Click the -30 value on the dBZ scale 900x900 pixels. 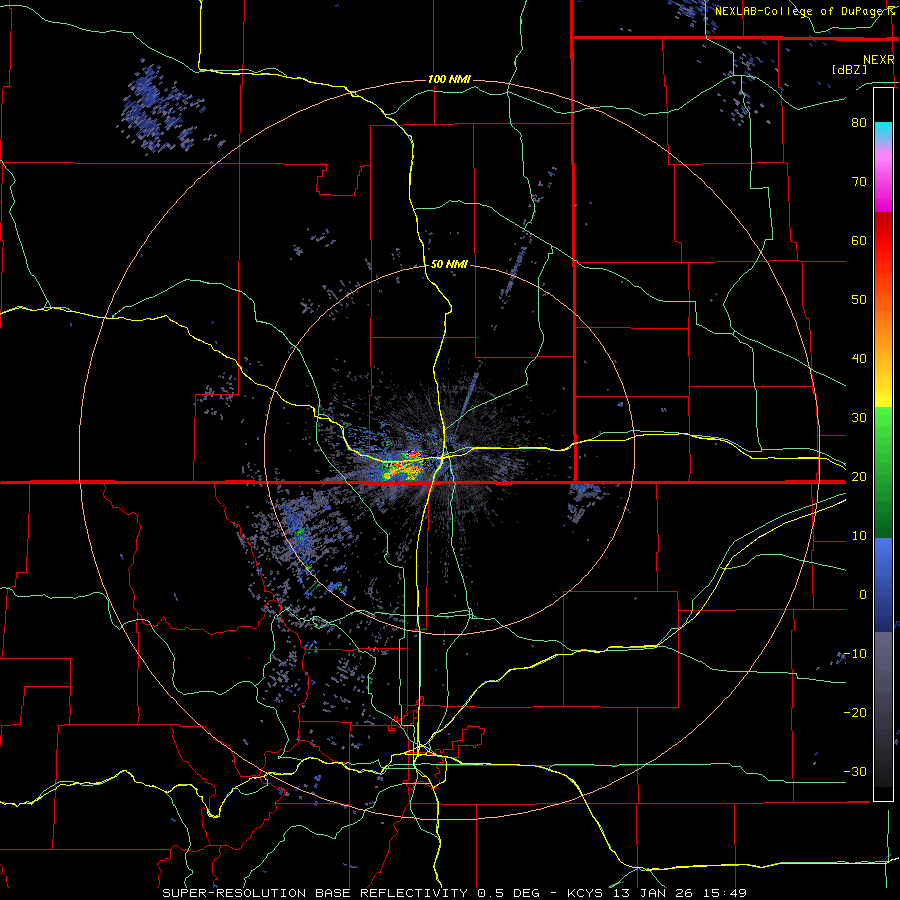click(855, 771)
